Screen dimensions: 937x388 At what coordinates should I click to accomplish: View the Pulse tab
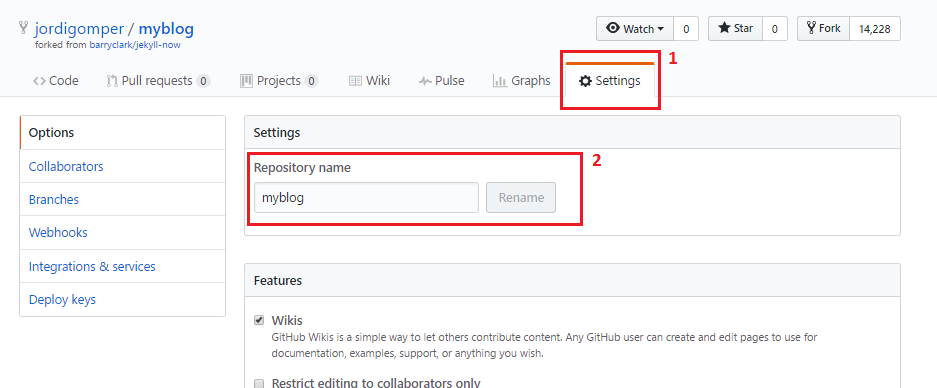[x=442, y=81]
